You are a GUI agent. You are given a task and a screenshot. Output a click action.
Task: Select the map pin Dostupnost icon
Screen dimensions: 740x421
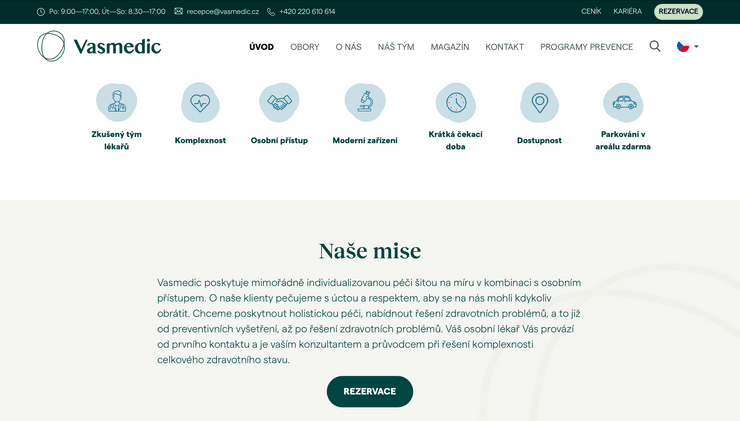pos(539,102)
